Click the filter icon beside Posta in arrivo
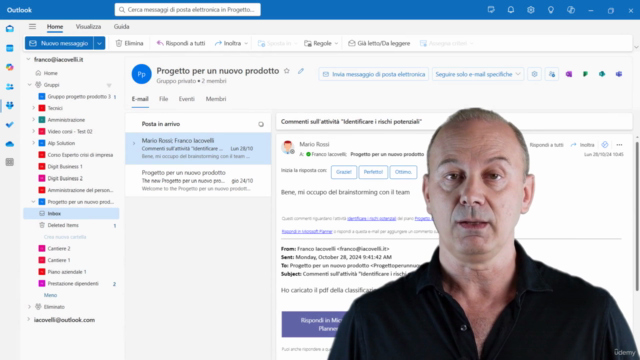 [261, 124]
